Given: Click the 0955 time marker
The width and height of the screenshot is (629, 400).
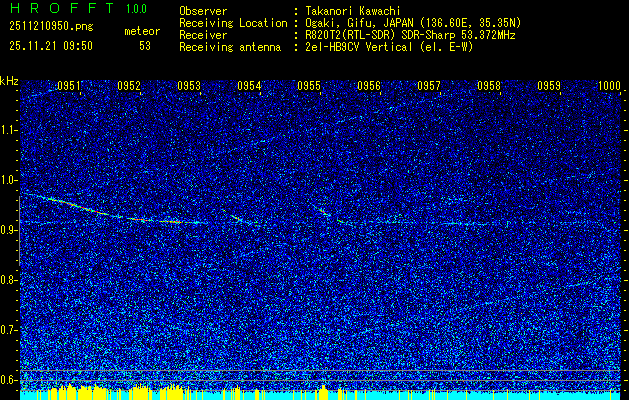Looking at the screenshot, I should point(309,86).
